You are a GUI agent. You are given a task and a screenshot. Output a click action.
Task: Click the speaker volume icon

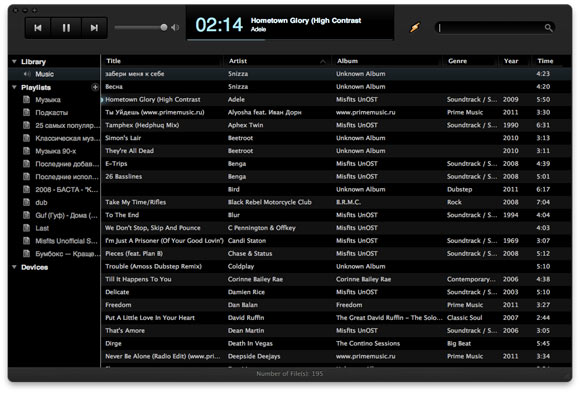pyautogui.click(x=175, y=28)
